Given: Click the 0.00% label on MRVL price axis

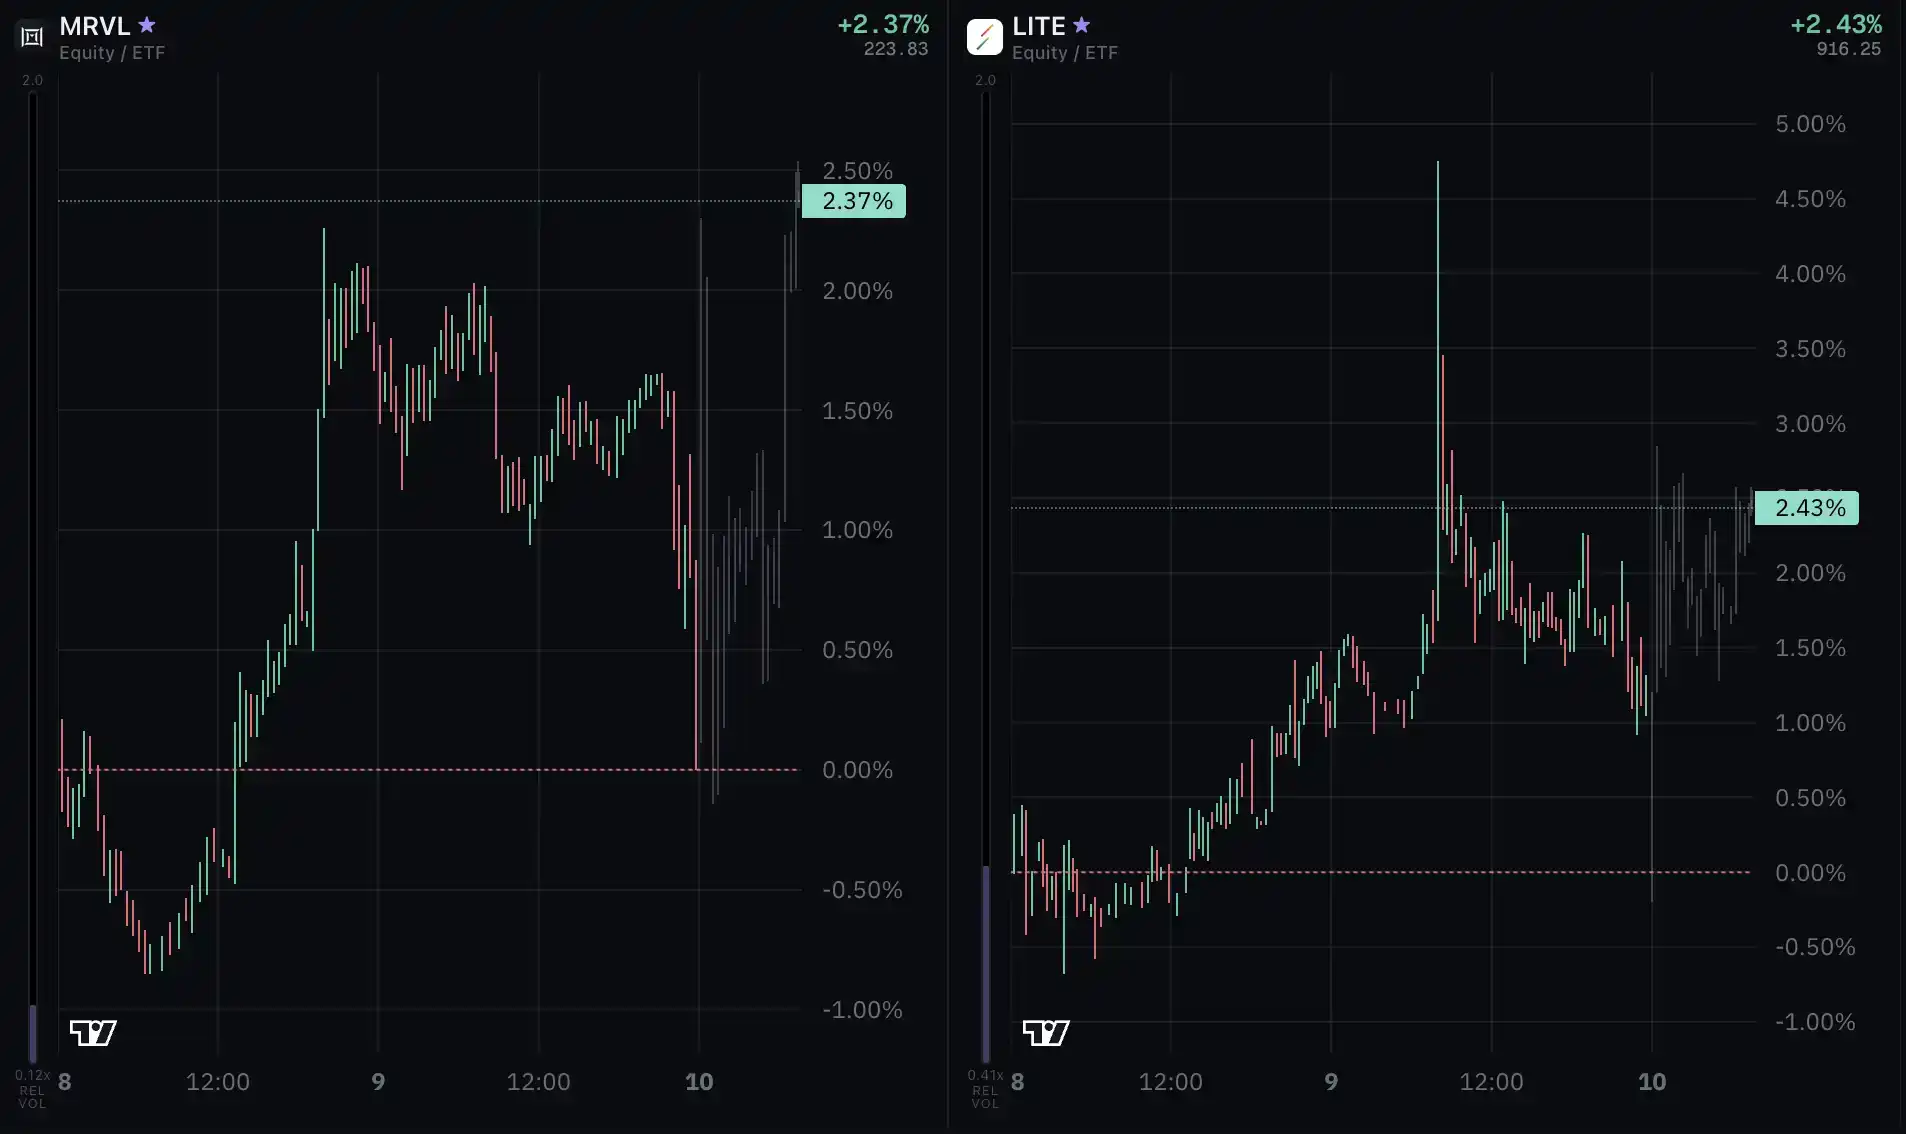Looking at the screenshot, I should pos(858,770).
